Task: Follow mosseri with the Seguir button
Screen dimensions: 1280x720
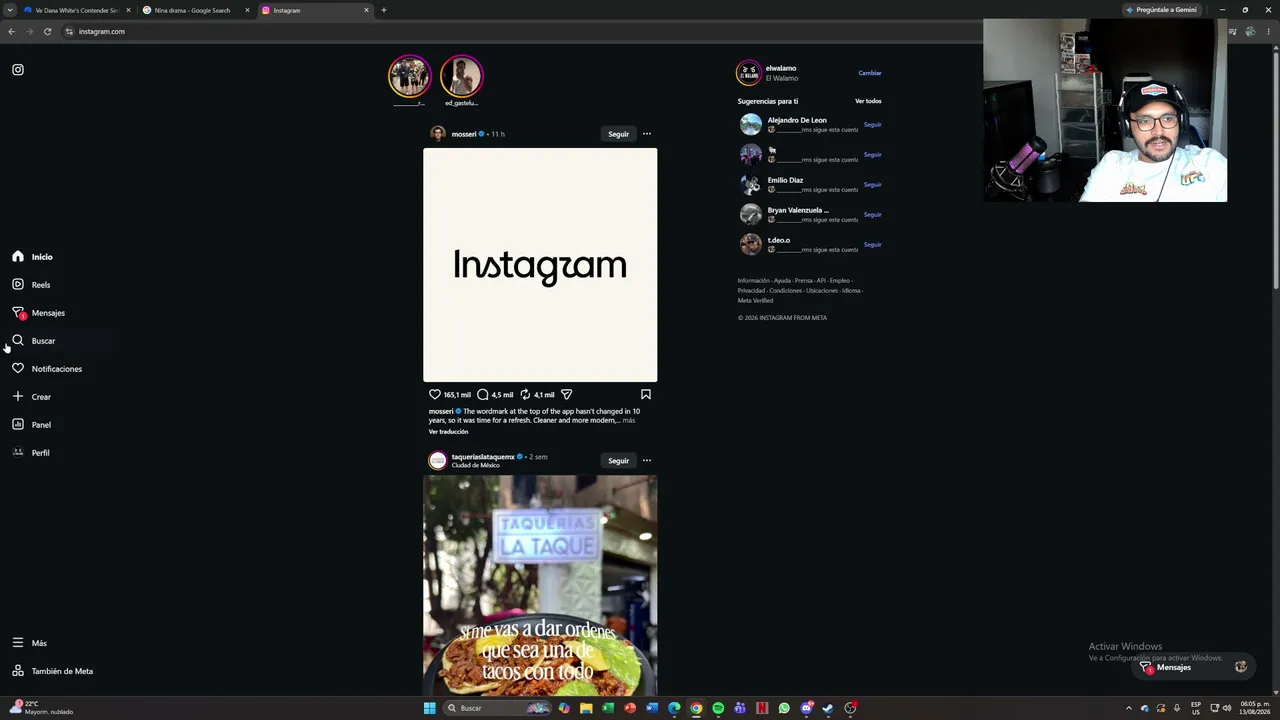Action: tap(619, 134)
